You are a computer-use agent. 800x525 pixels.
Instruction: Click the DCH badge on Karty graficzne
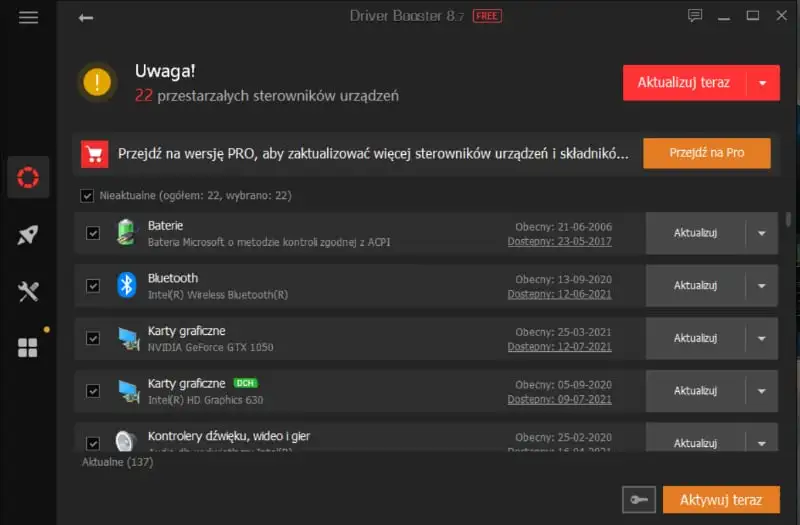pyautogui.click(x=245, y=383)
